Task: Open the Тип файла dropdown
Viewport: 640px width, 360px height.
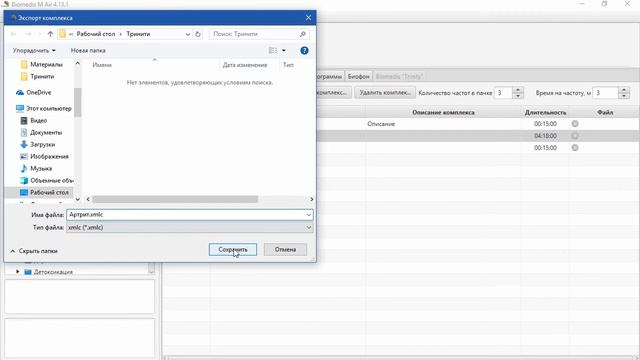Action: [190, 227]
